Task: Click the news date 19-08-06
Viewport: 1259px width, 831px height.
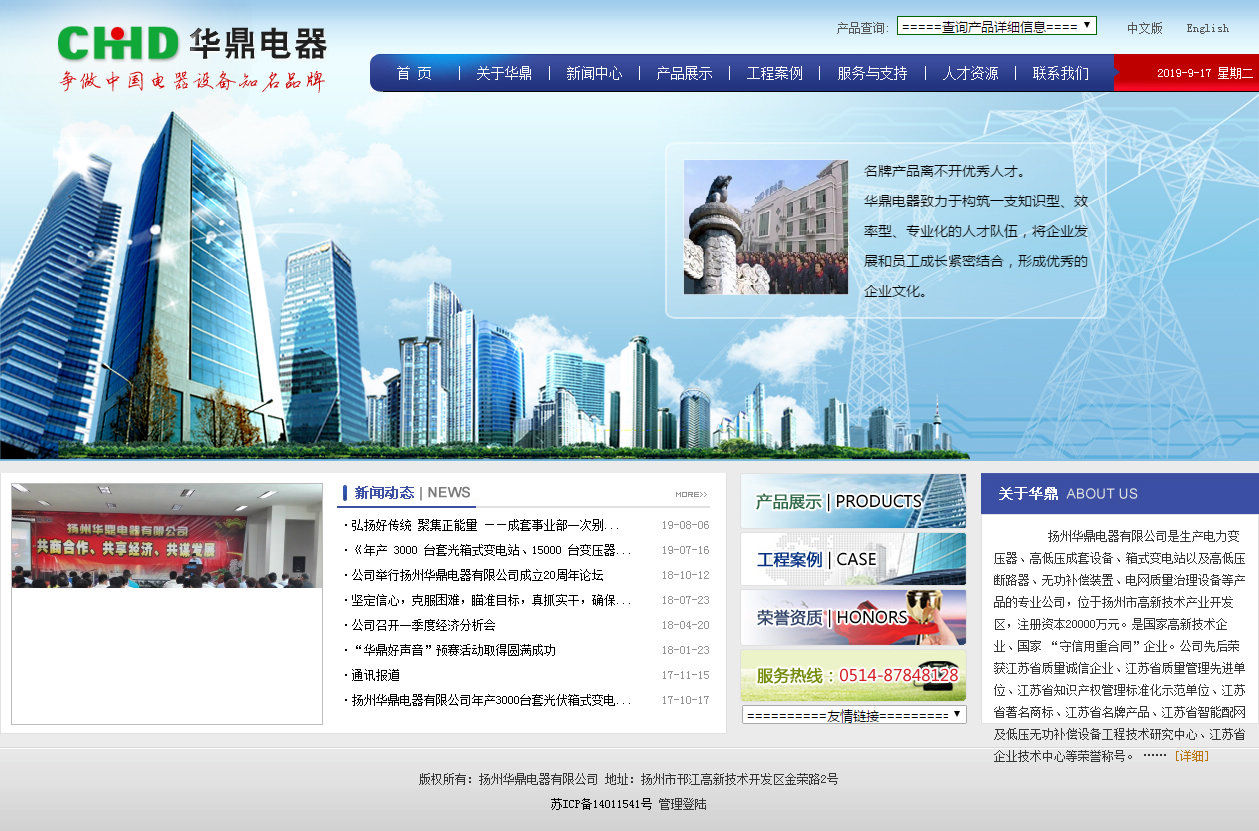Action: coord(685,525)
